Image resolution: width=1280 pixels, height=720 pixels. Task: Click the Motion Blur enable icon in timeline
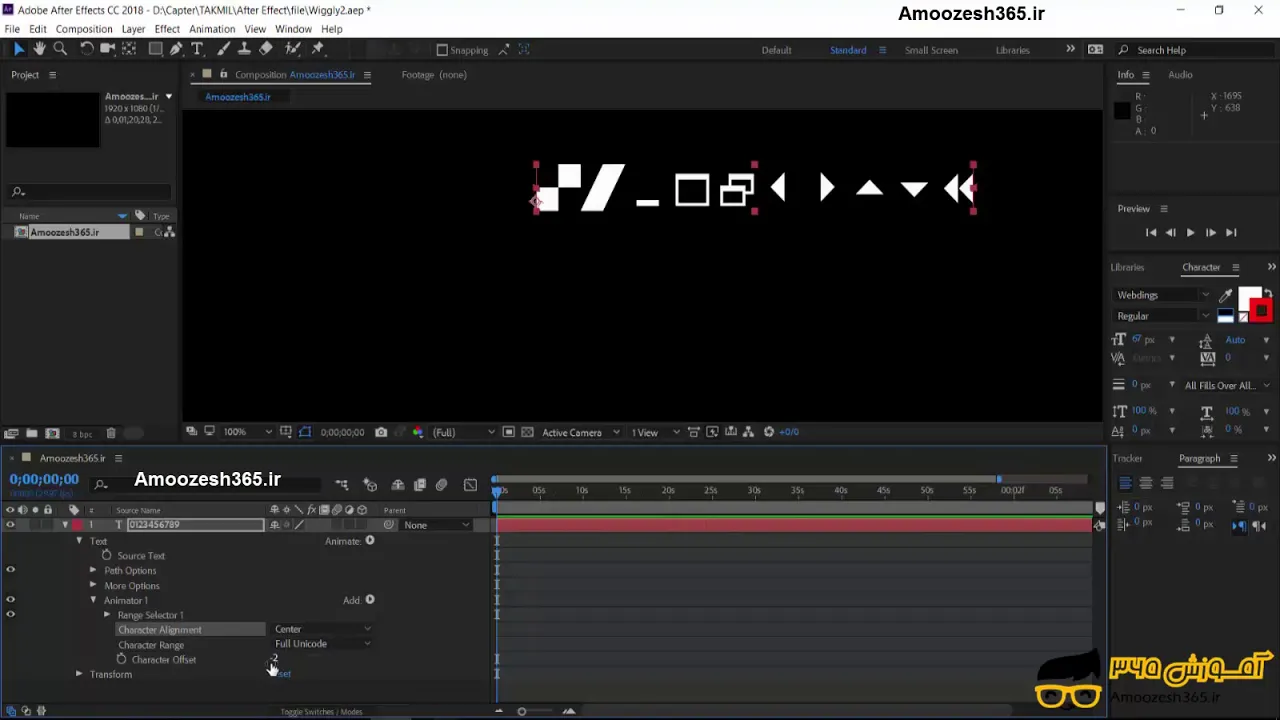(441, 485)
